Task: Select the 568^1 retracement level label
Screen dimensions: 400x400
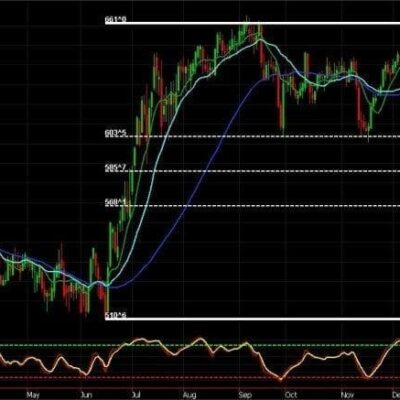Action: (x=116, y=203)
